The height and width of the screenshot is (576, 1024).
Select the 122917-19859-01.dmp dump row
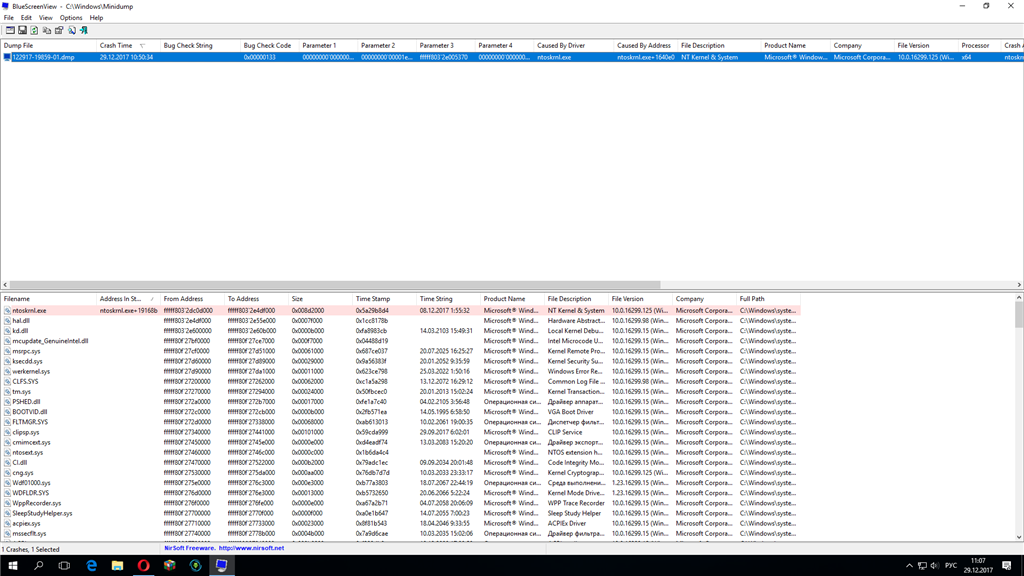512,57
